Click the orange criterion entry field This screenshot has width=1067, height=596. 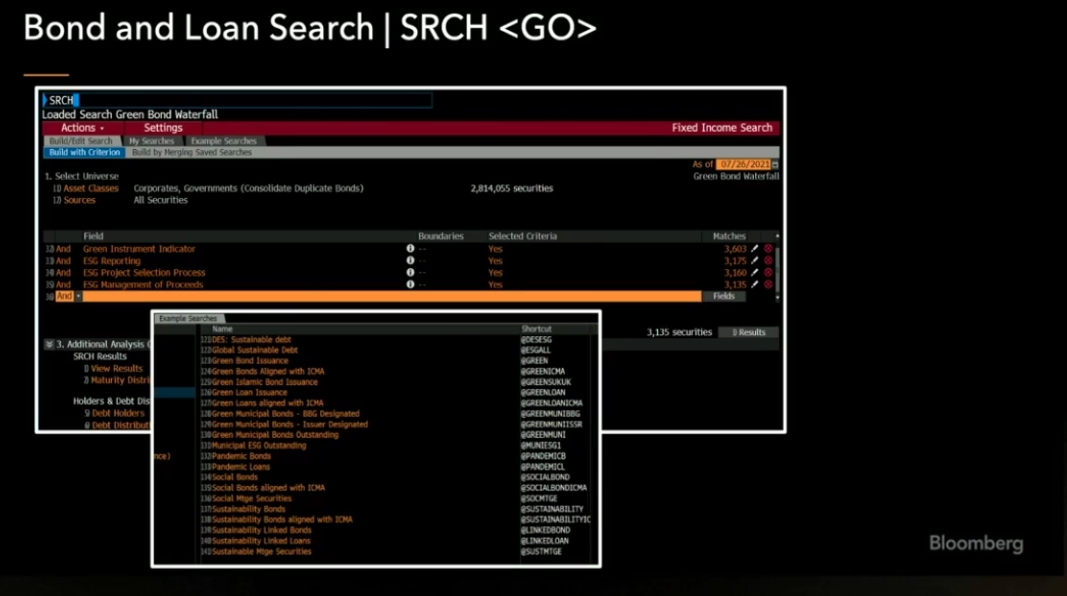pyautogui.click(x=391, y=297)
